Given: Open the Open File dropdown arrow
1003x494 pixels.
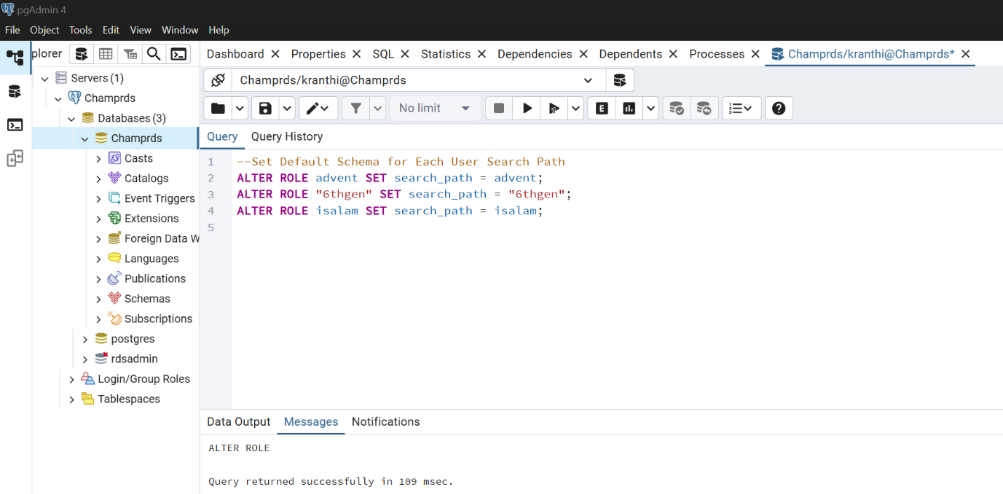Looking at the screenshot, I should (x=240, y=108).
